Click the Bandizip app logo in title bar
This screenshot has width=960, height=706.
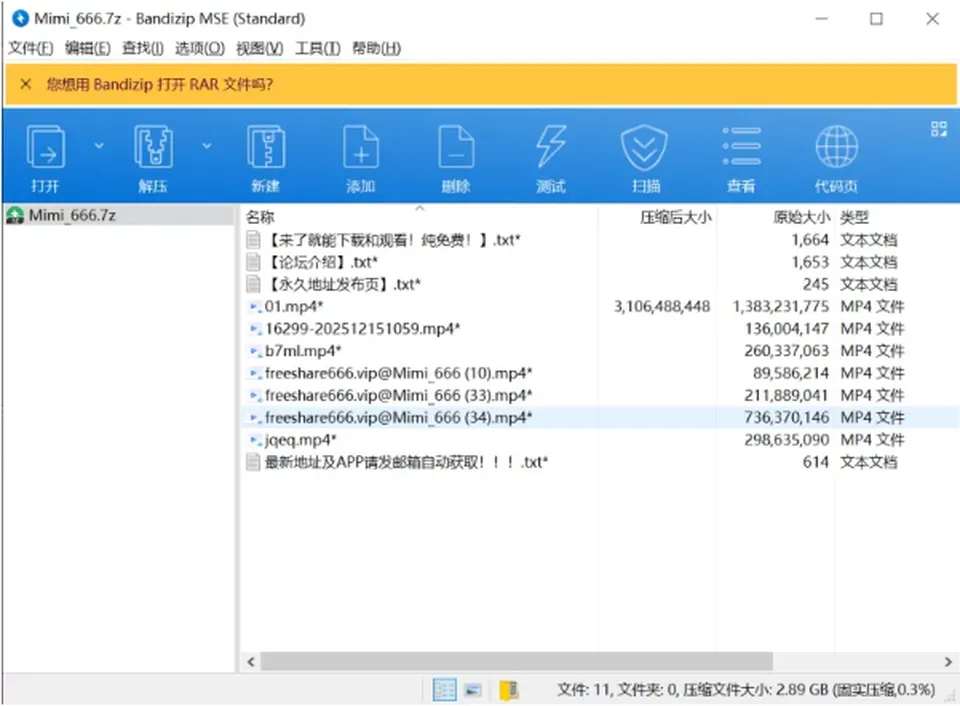[20, 19]
